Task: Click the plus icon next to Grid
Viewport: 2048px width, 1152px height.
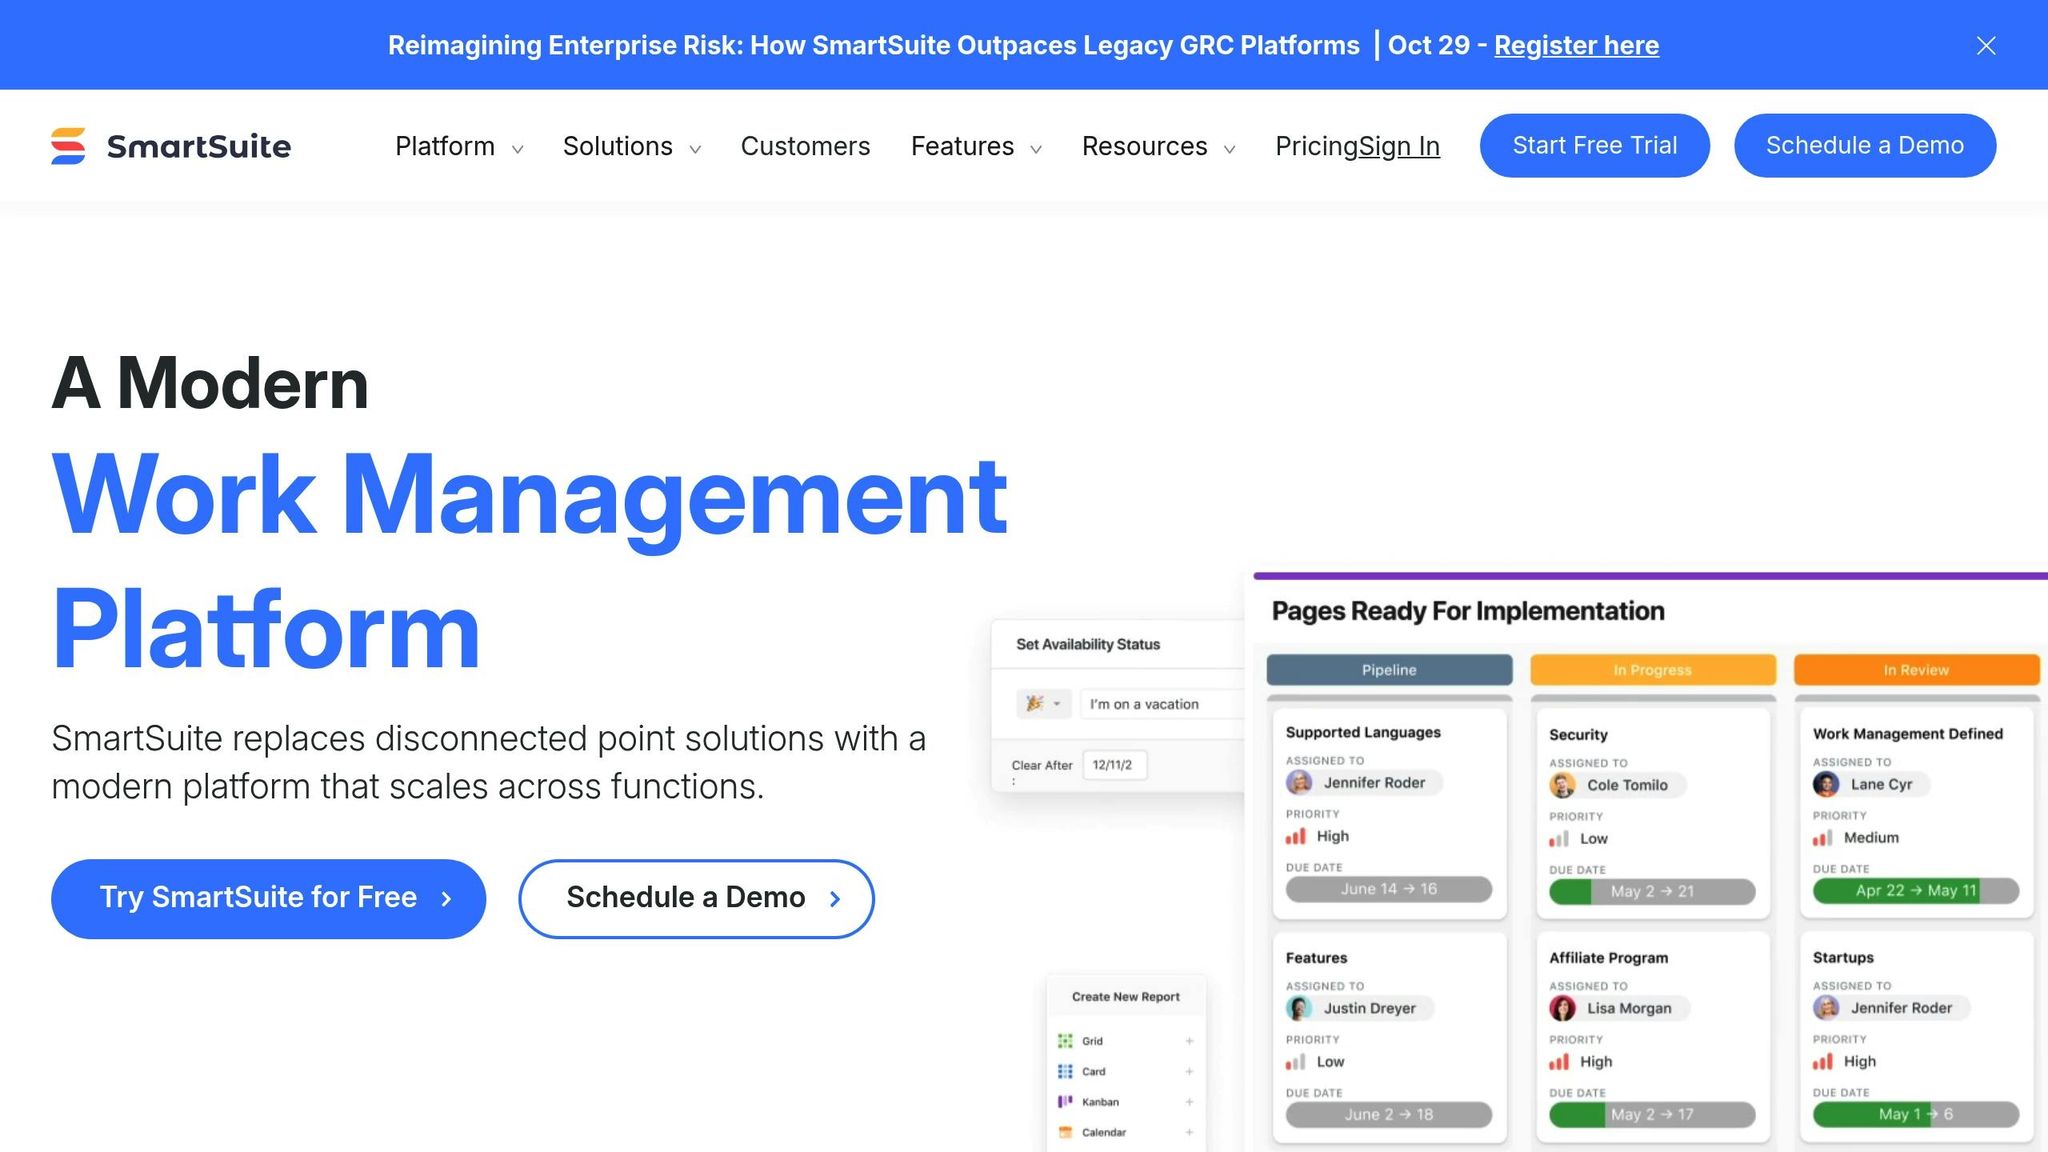Action: click(x=1189, y=1041)
